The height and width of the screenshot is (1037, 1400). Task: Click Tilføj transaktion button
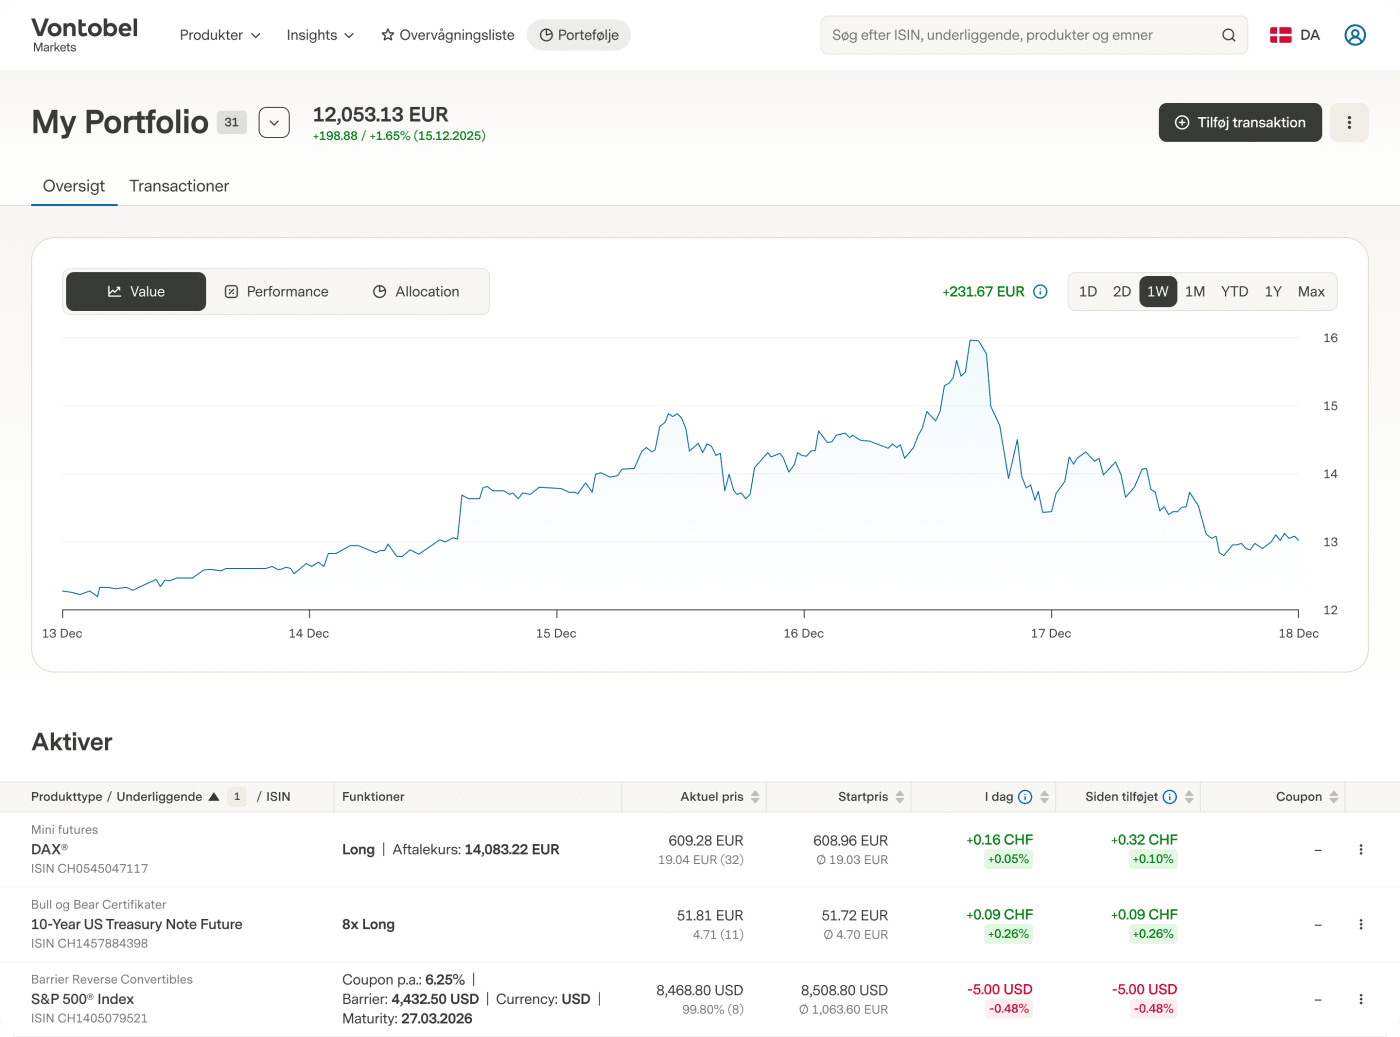tap(1240, 123)
